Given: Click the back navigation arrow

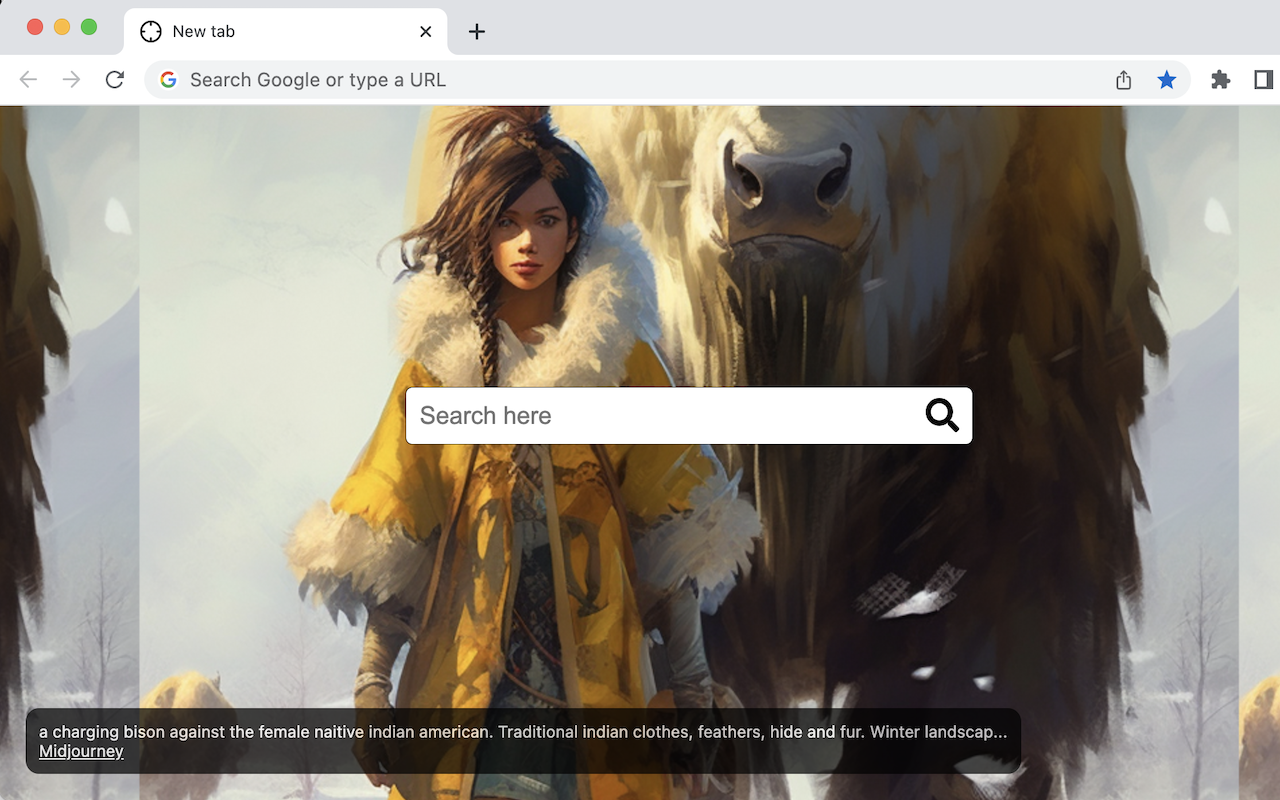Looking at the screenshot, I should pyautogui.click(x=28, y=80).
